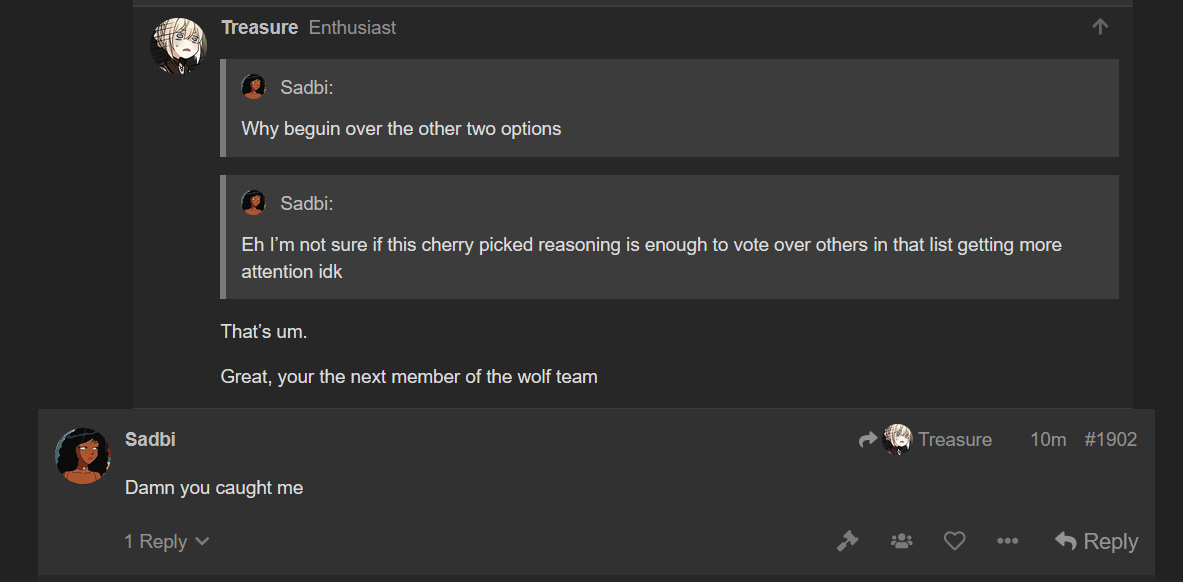Click the Treasure reply-to name link
The image size is (1183, 582).
click(955, 439)
